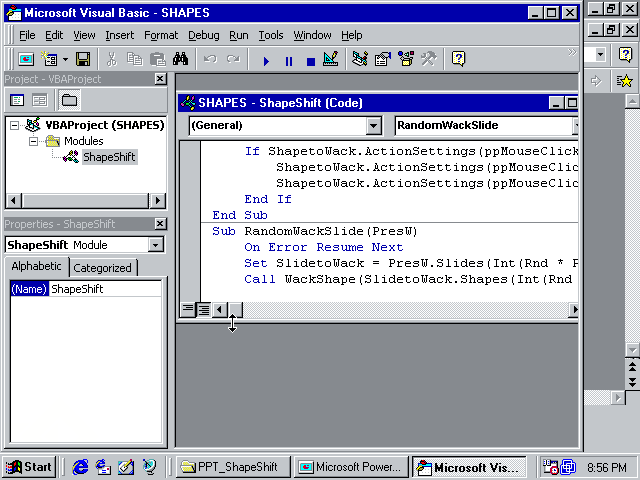Collapse the Modules folder node
Screen dimensions: 640x480
[x=33, y=141]
